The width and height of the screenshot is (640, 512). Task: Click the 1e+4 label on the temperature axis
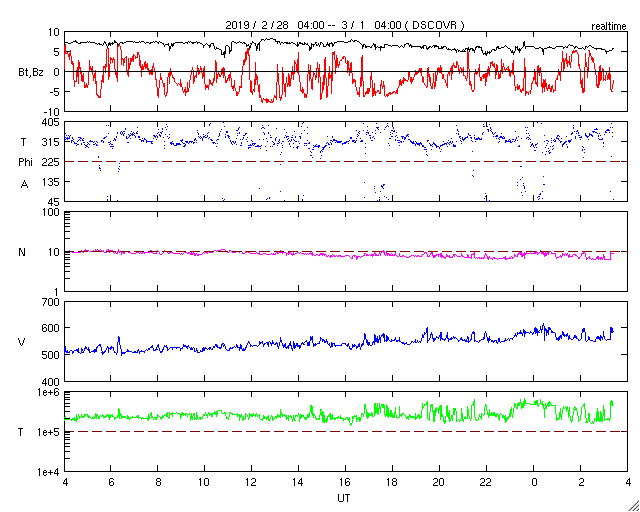click(49, 472)
